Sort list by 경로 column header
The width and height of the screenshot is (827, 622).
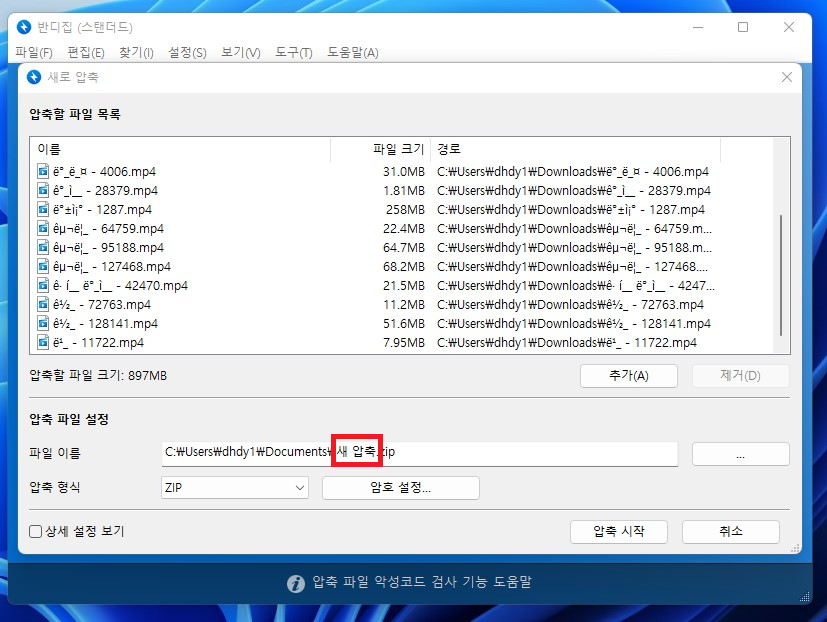coord(575,149)
